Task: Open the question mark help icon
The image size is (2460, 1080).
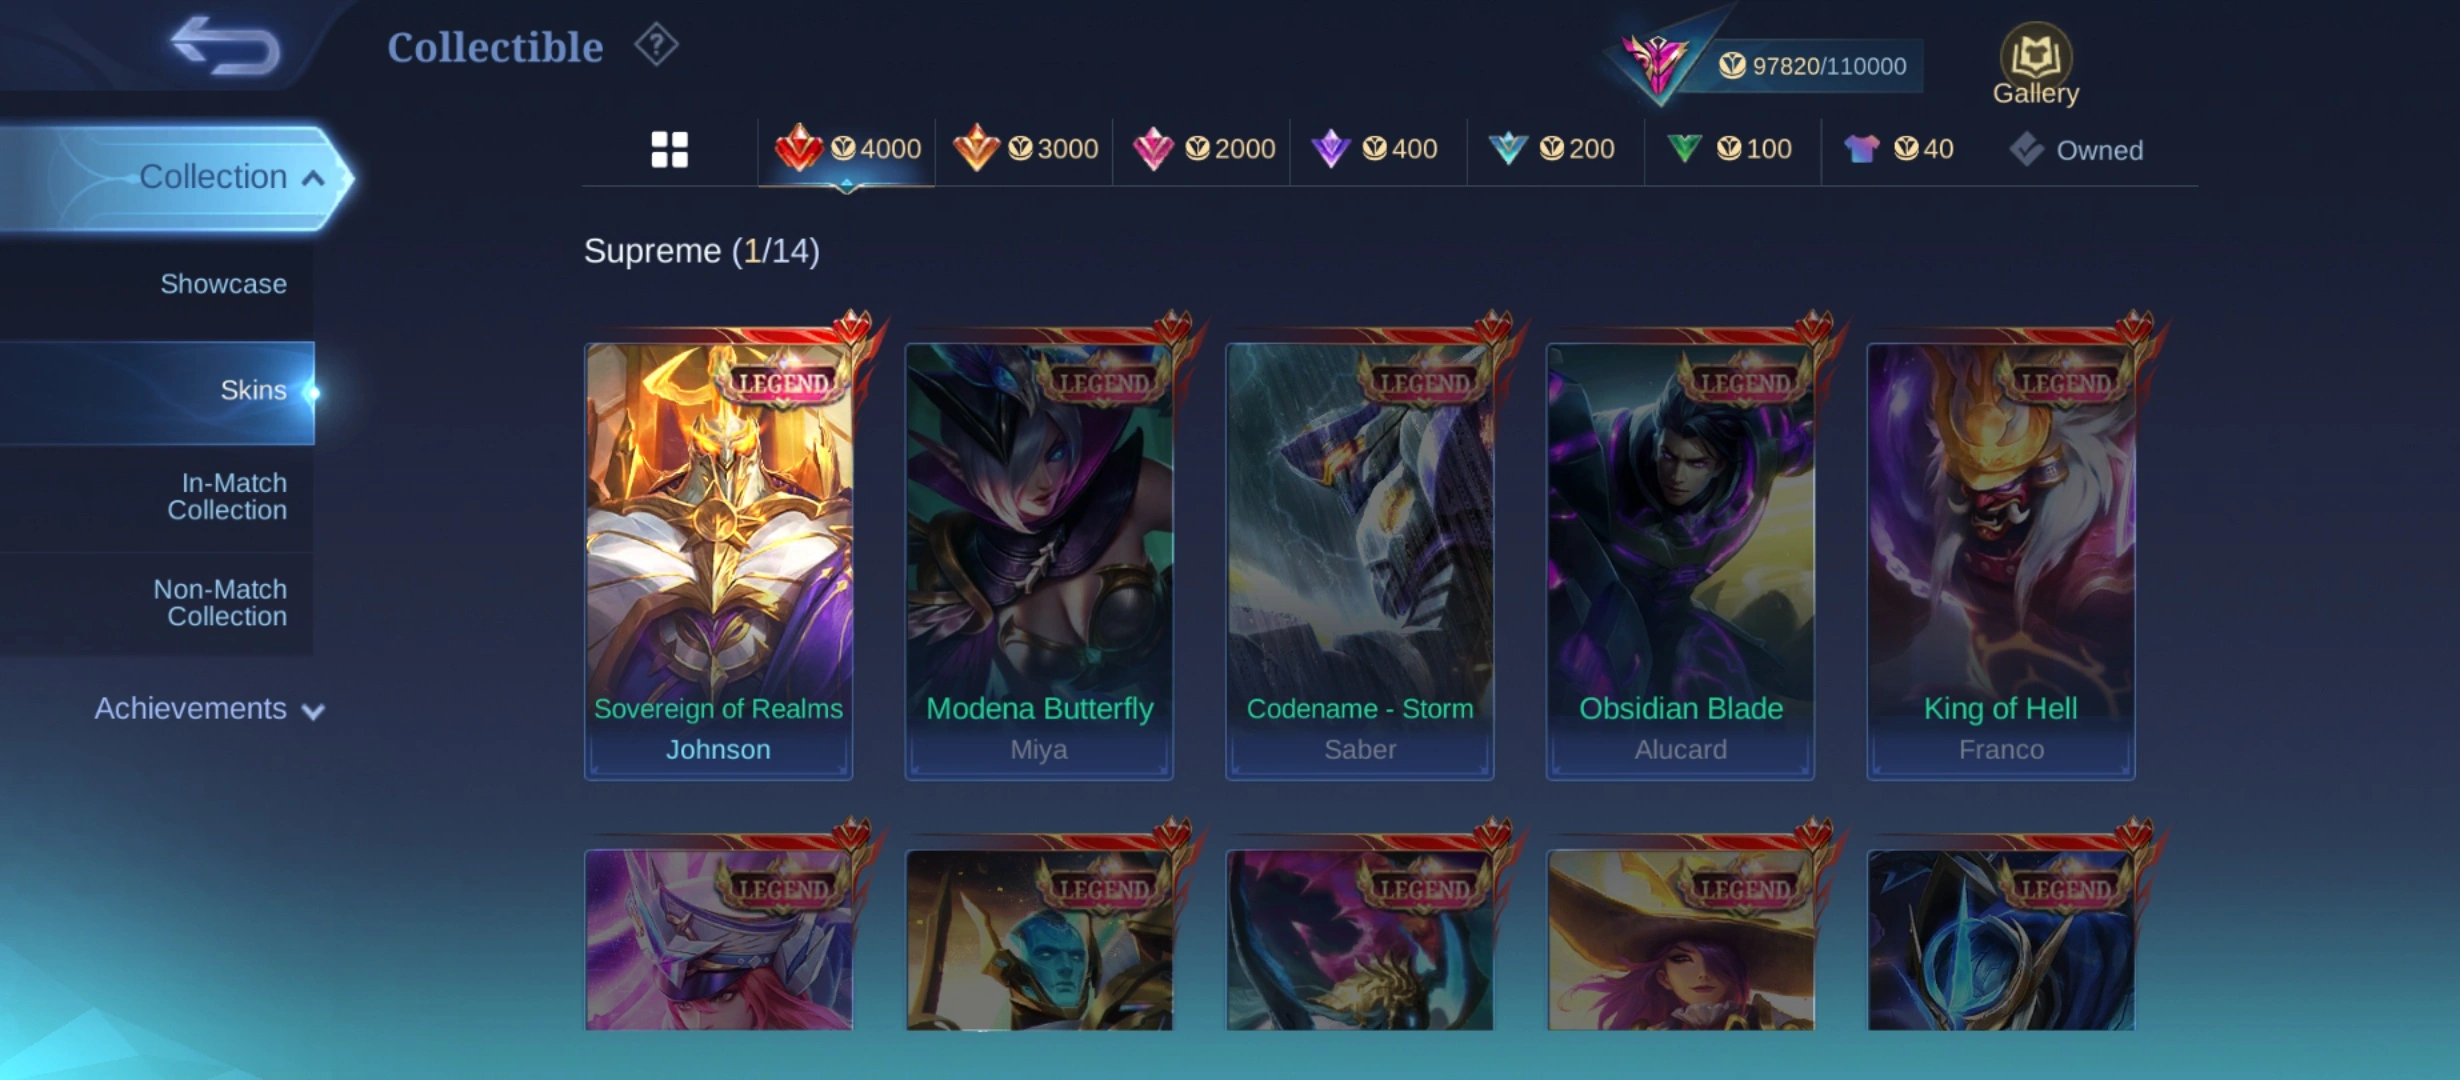Action: pos(656,45)
